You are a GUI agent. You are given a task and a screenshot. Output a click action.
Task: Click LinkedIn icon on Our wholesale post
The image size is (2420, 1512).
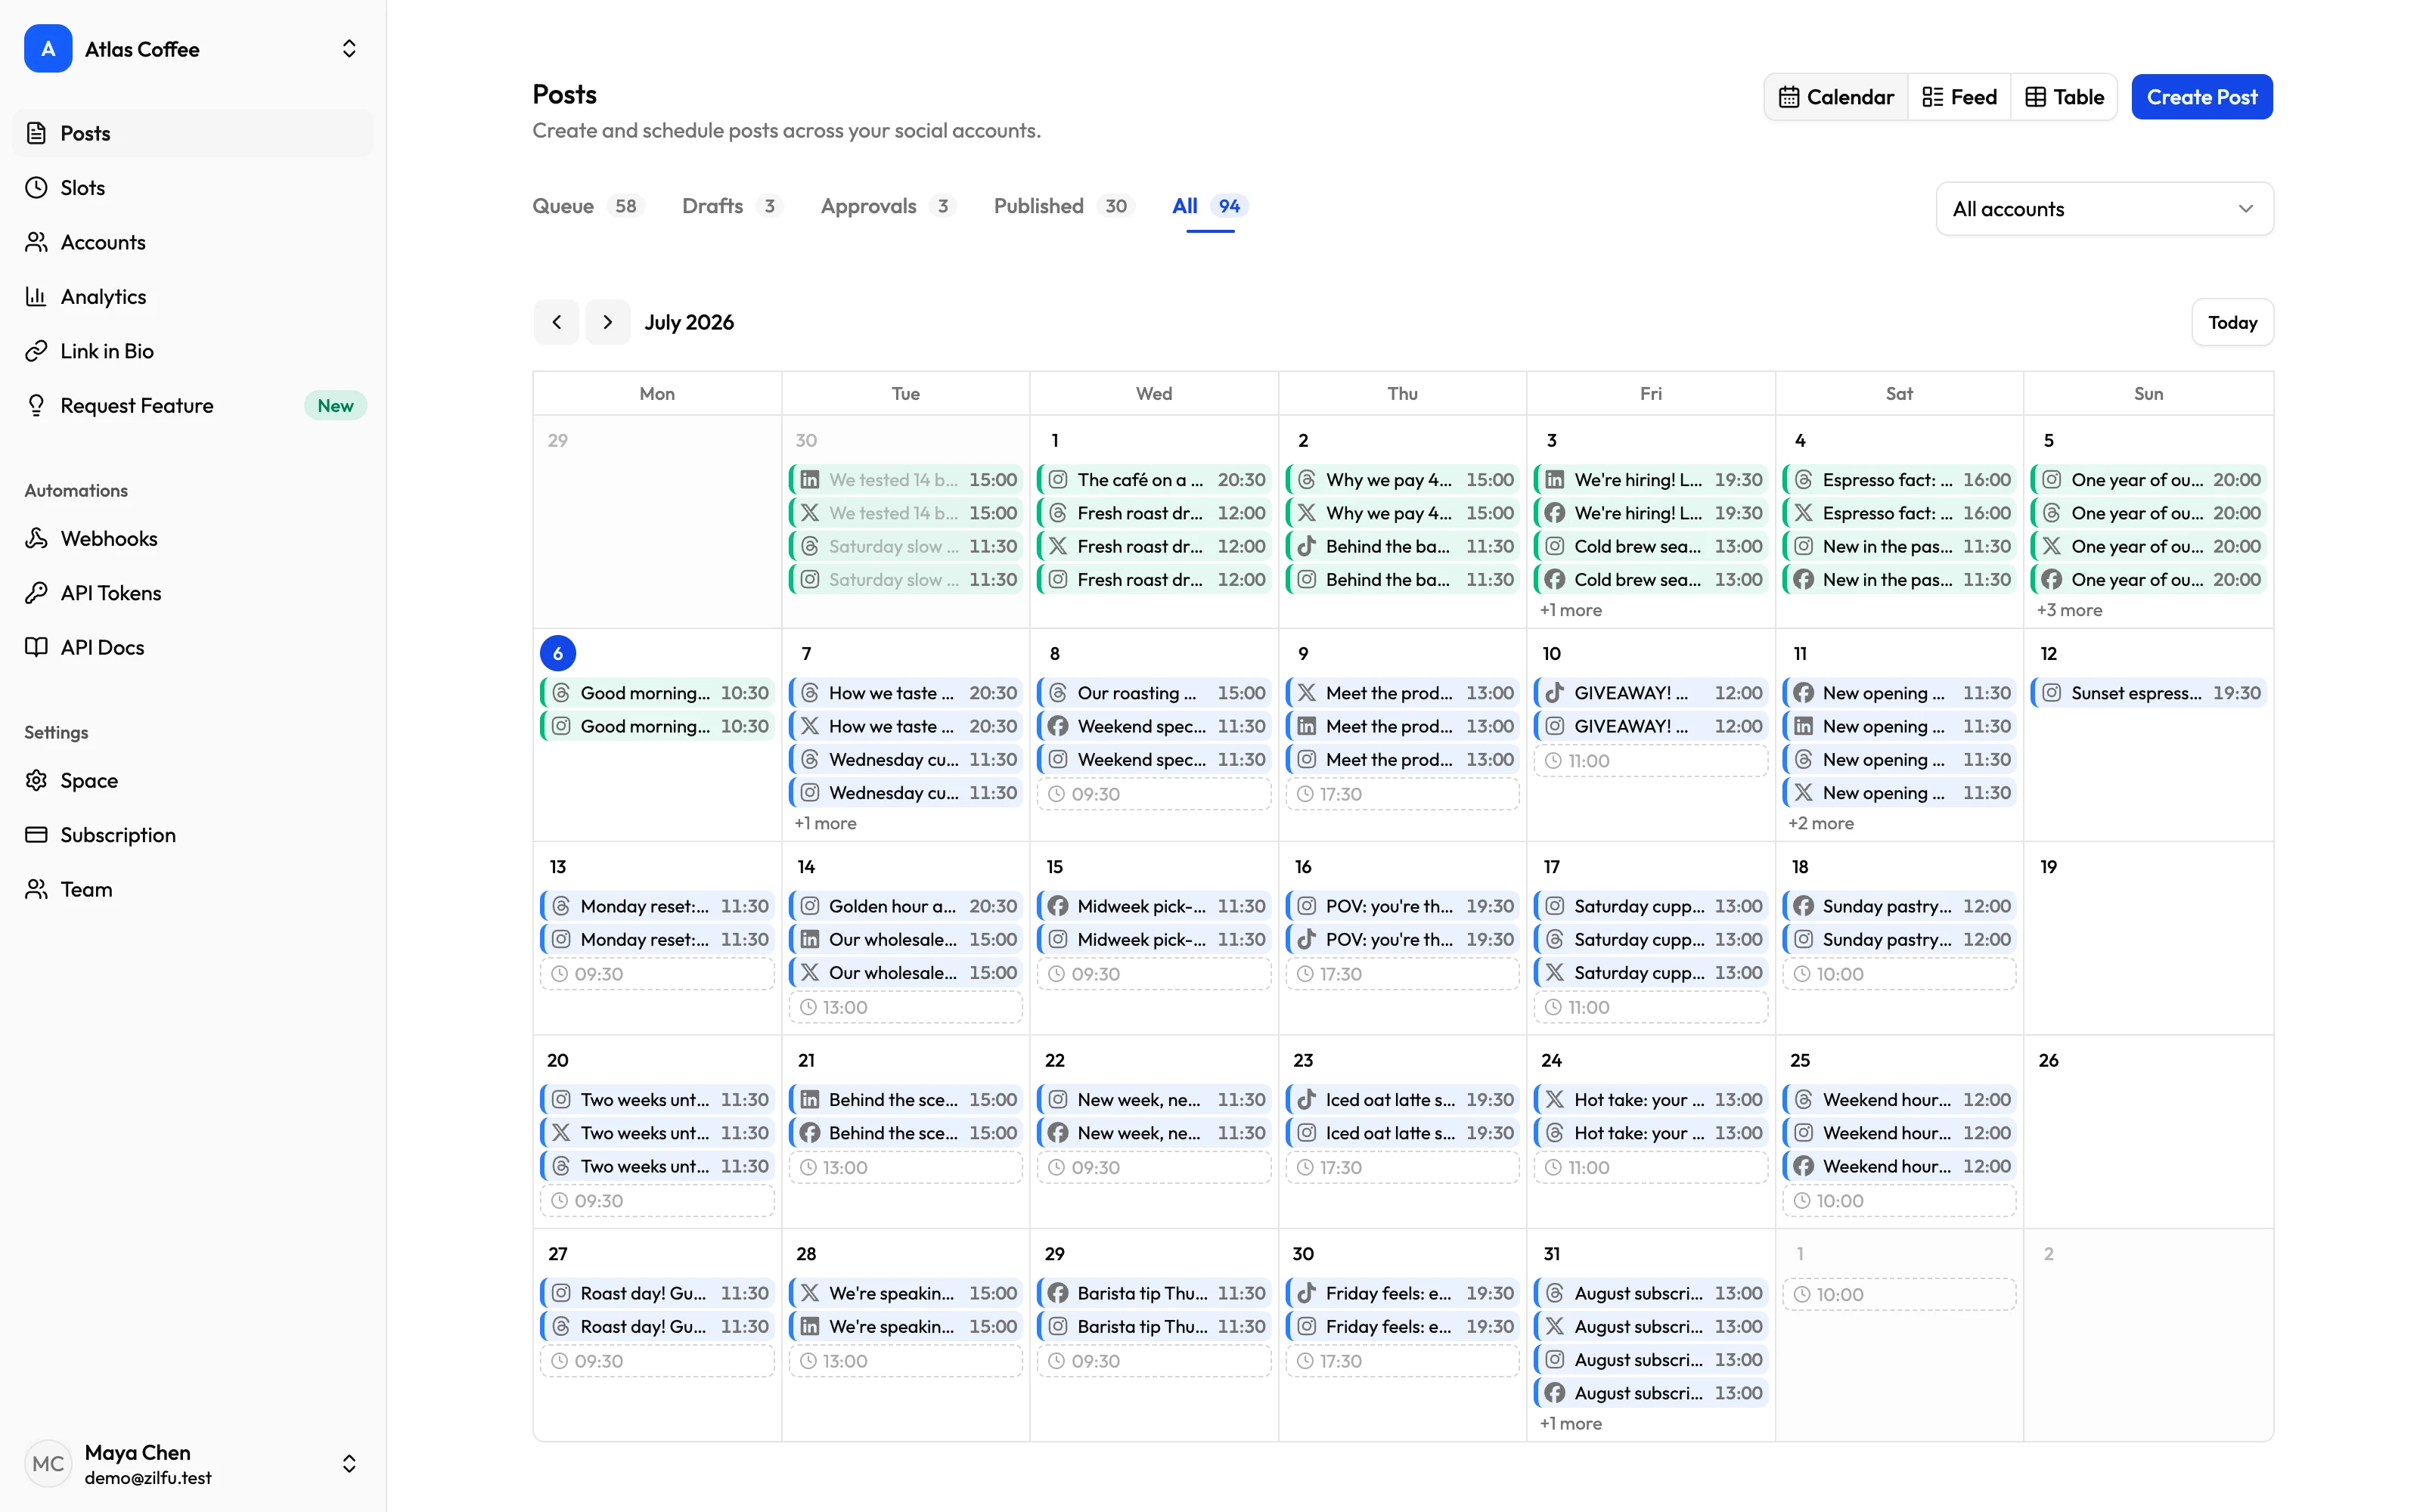[x=810, y=940]
